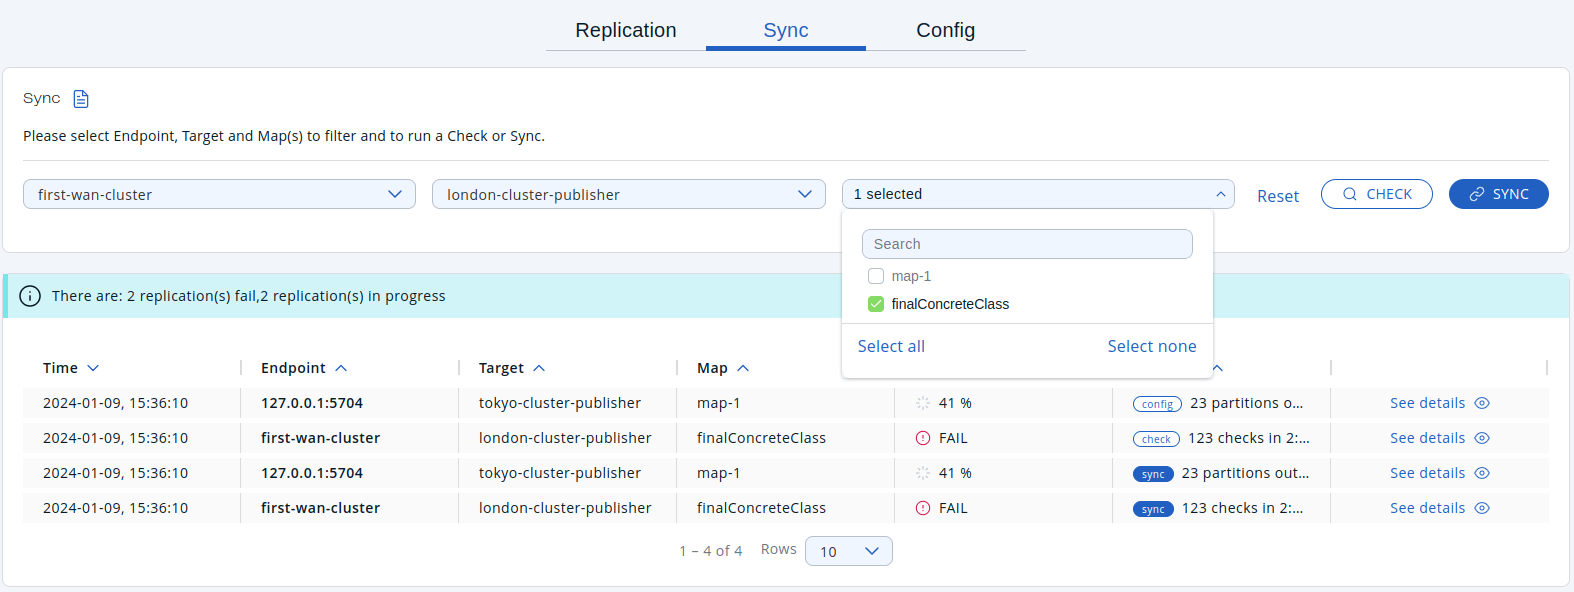Switch to the Config tab

(x=945, y=30)
